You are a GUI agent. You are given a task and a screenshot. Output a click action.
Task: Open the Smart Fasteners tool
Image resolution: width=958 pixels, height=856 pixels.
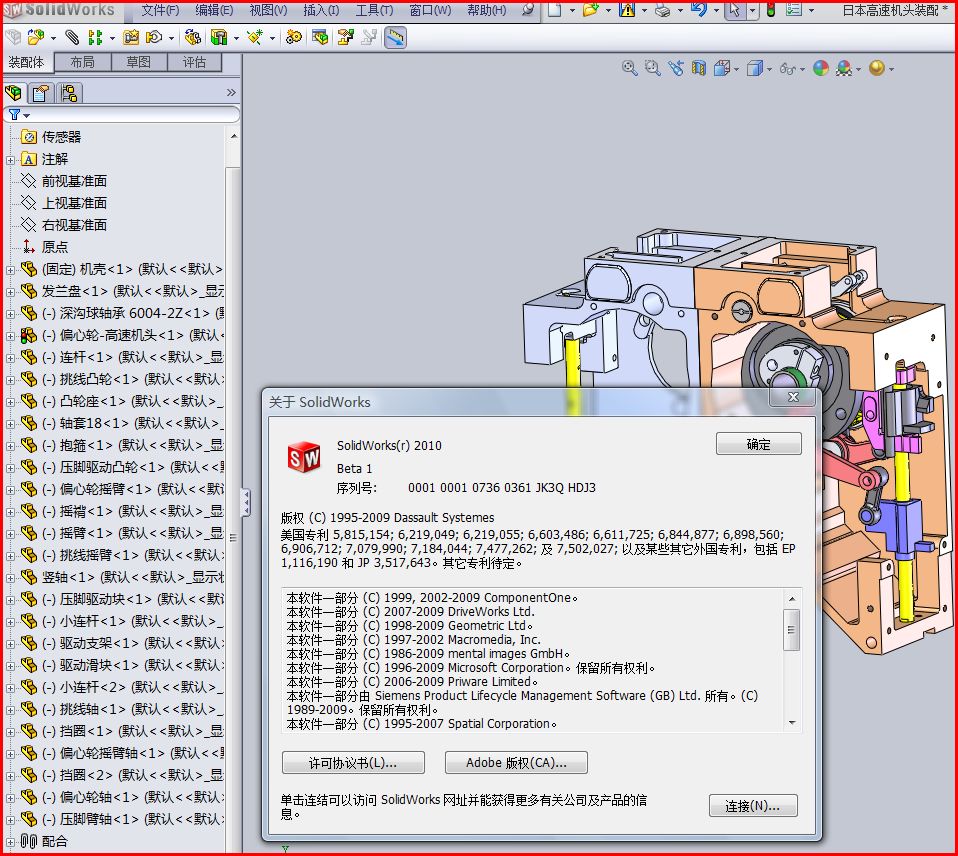(x=130, y=38)
